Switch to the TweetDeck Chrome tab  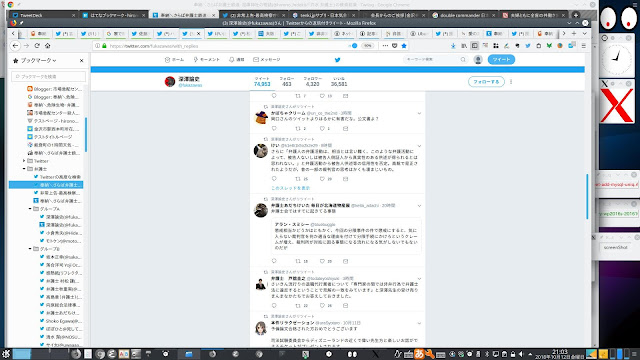click(x=43, y=15)
